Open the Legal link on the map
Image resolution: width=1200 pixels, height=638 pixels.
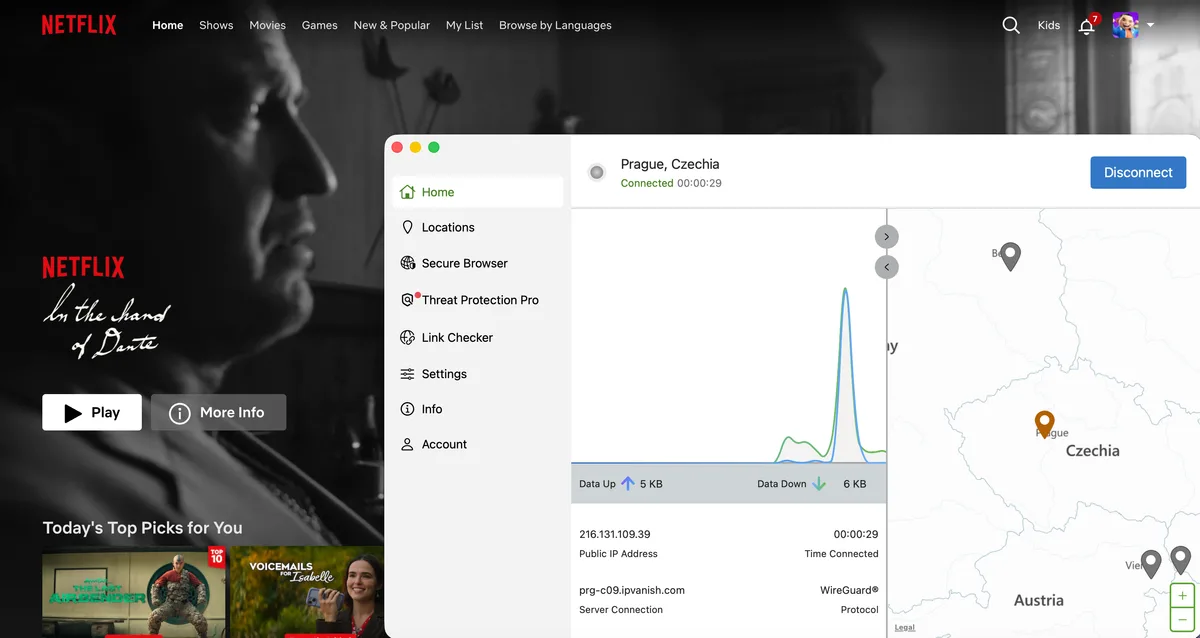(x=904, y=628)
